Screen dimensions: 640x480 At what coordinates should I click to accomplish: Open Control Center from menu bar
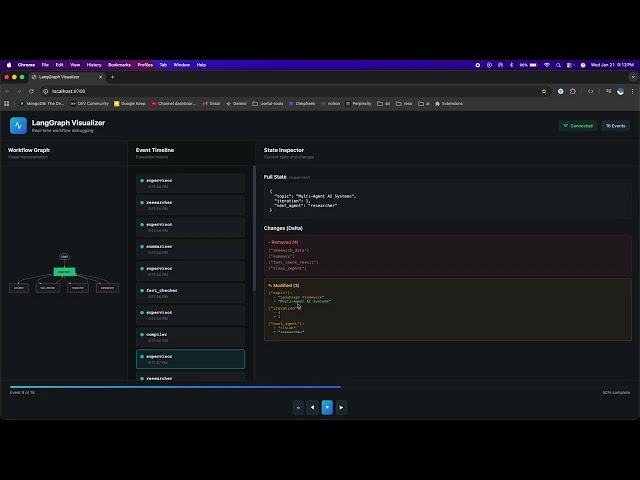[x=570, y=65]
